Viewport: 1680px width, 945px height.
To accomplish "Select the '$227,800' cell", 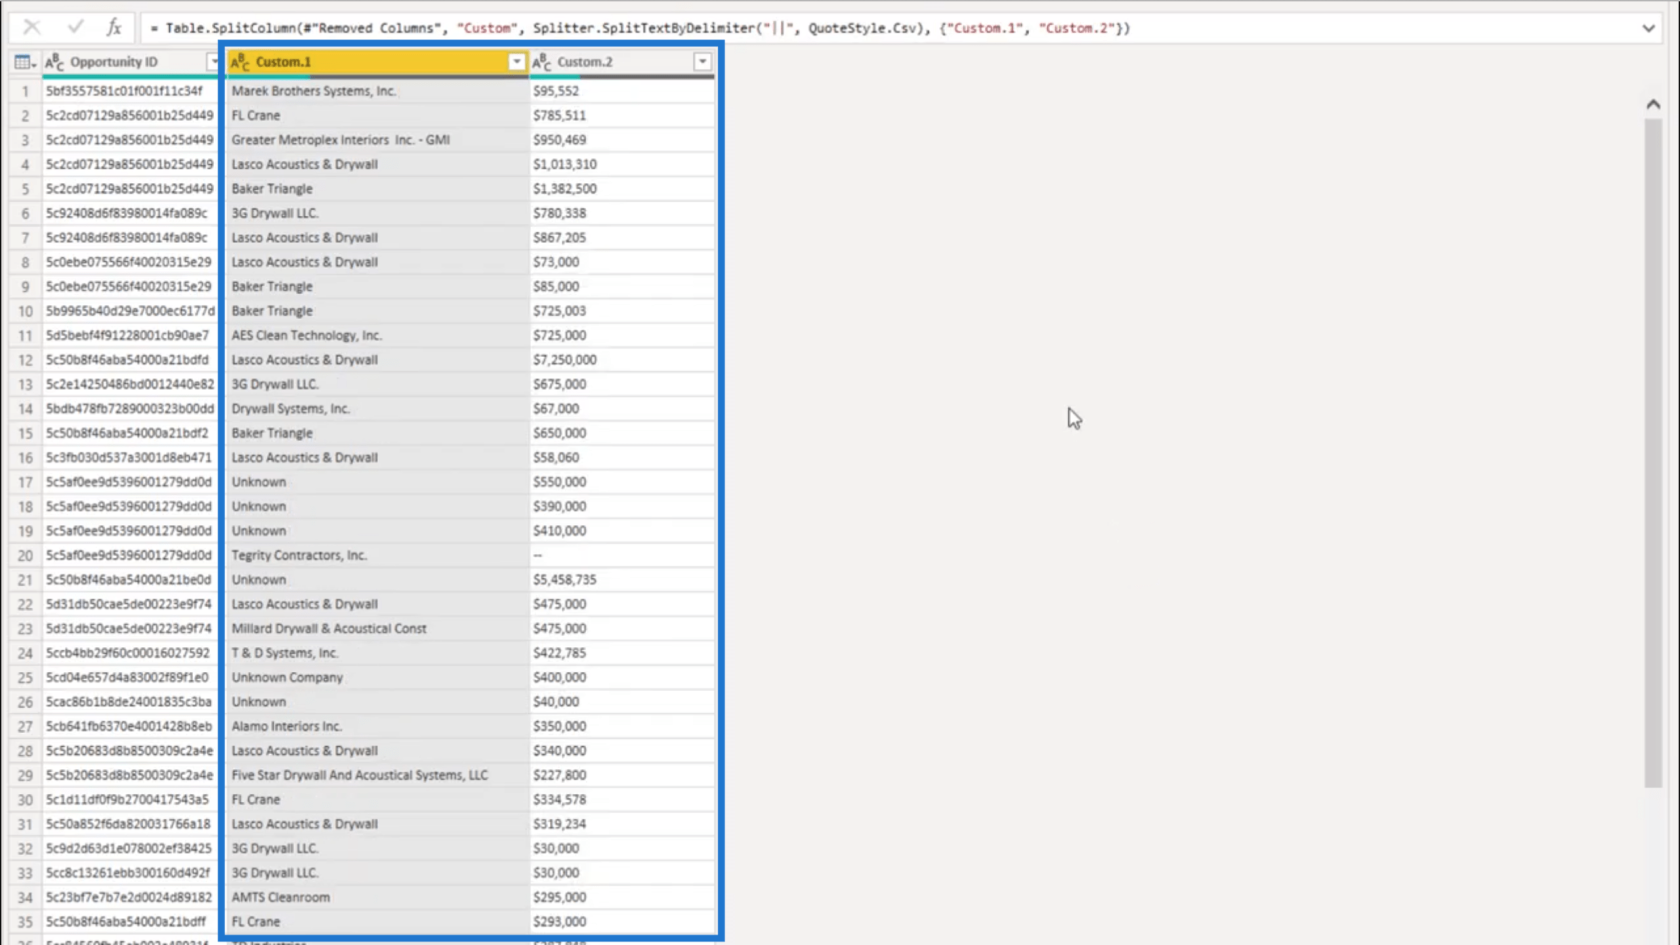I will (x=622, y=775).
